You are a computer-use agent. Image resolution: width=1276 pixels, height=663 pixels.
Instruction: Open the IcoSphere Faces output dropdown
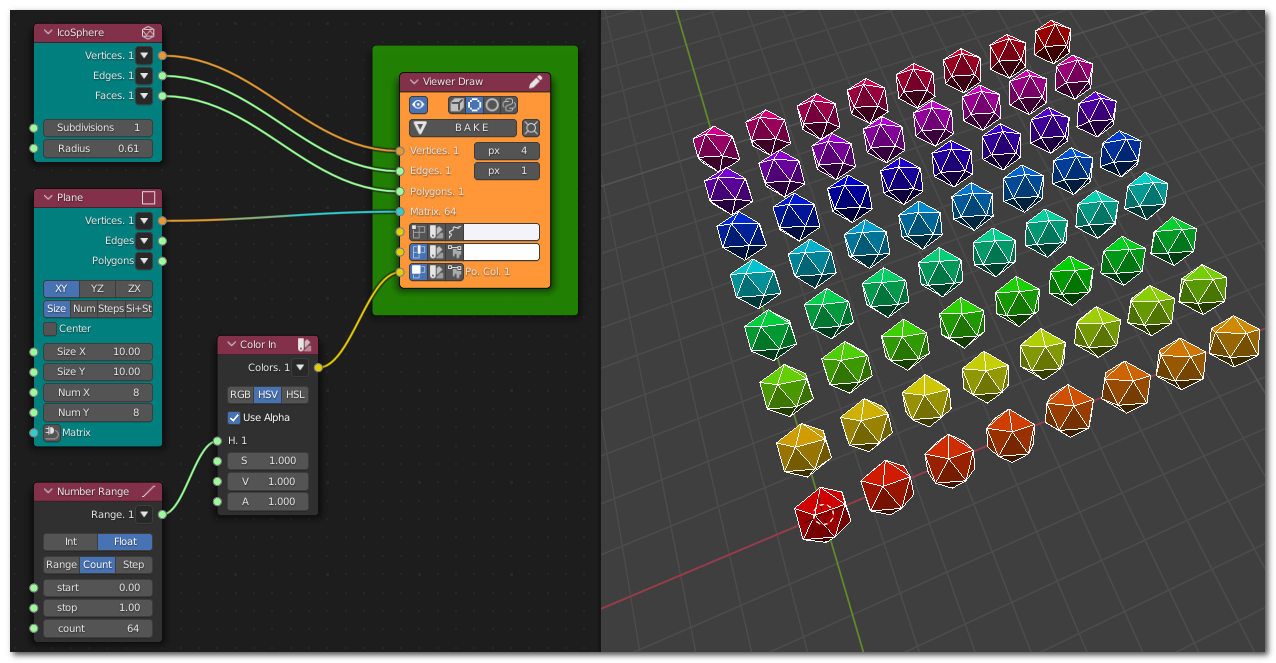pyautogui.click(x=144, y=96)
